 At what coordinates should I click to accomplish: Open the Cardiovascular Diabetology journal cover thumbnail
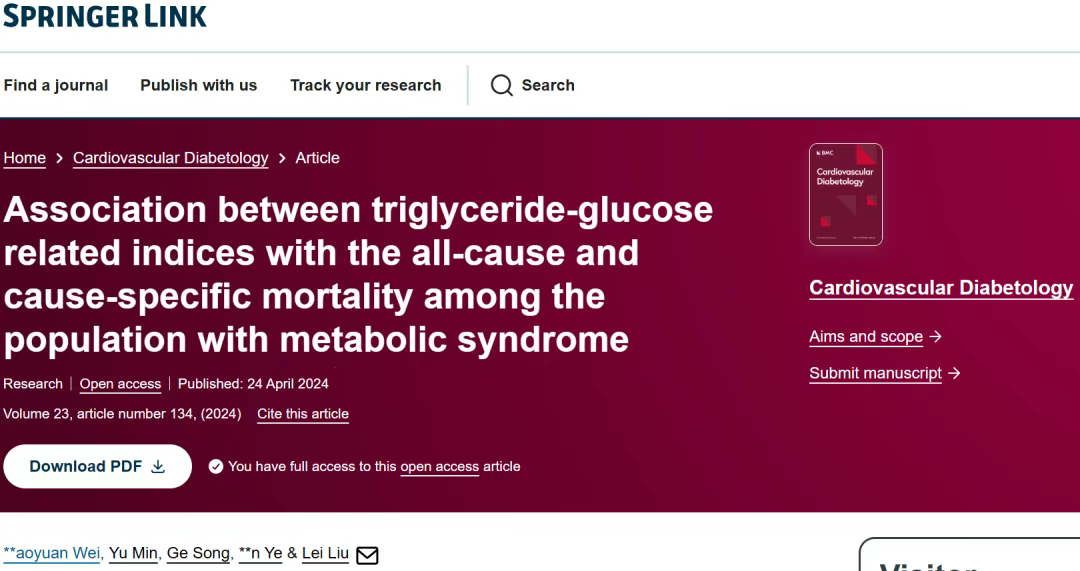tap(846, 194)
